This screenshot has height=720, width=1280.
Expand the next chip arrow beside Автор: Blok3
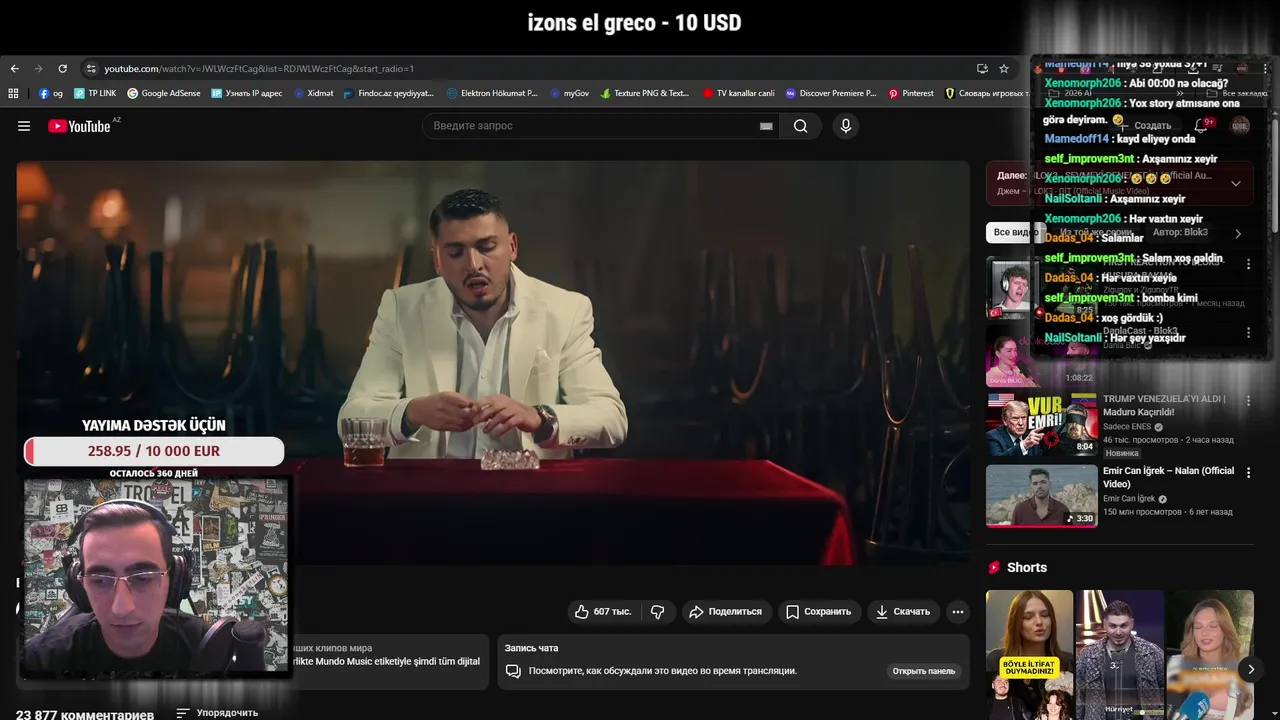pyautogui.click(x=1238, y=233)
